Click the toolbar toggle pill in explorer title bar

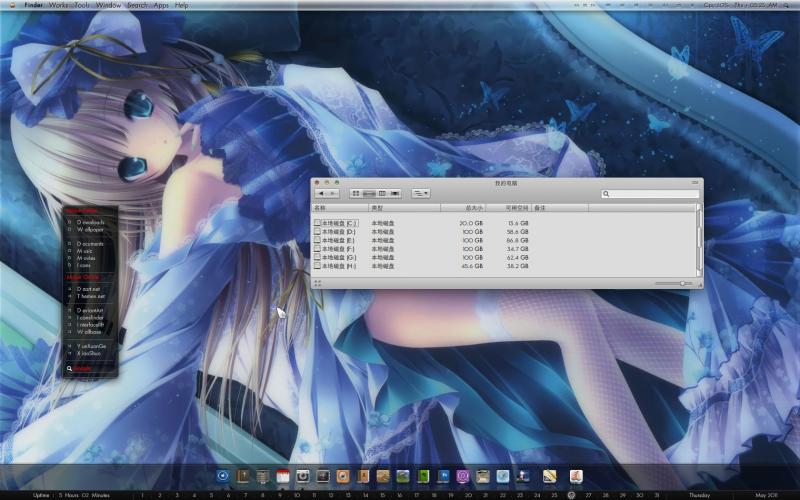point(695,182)
